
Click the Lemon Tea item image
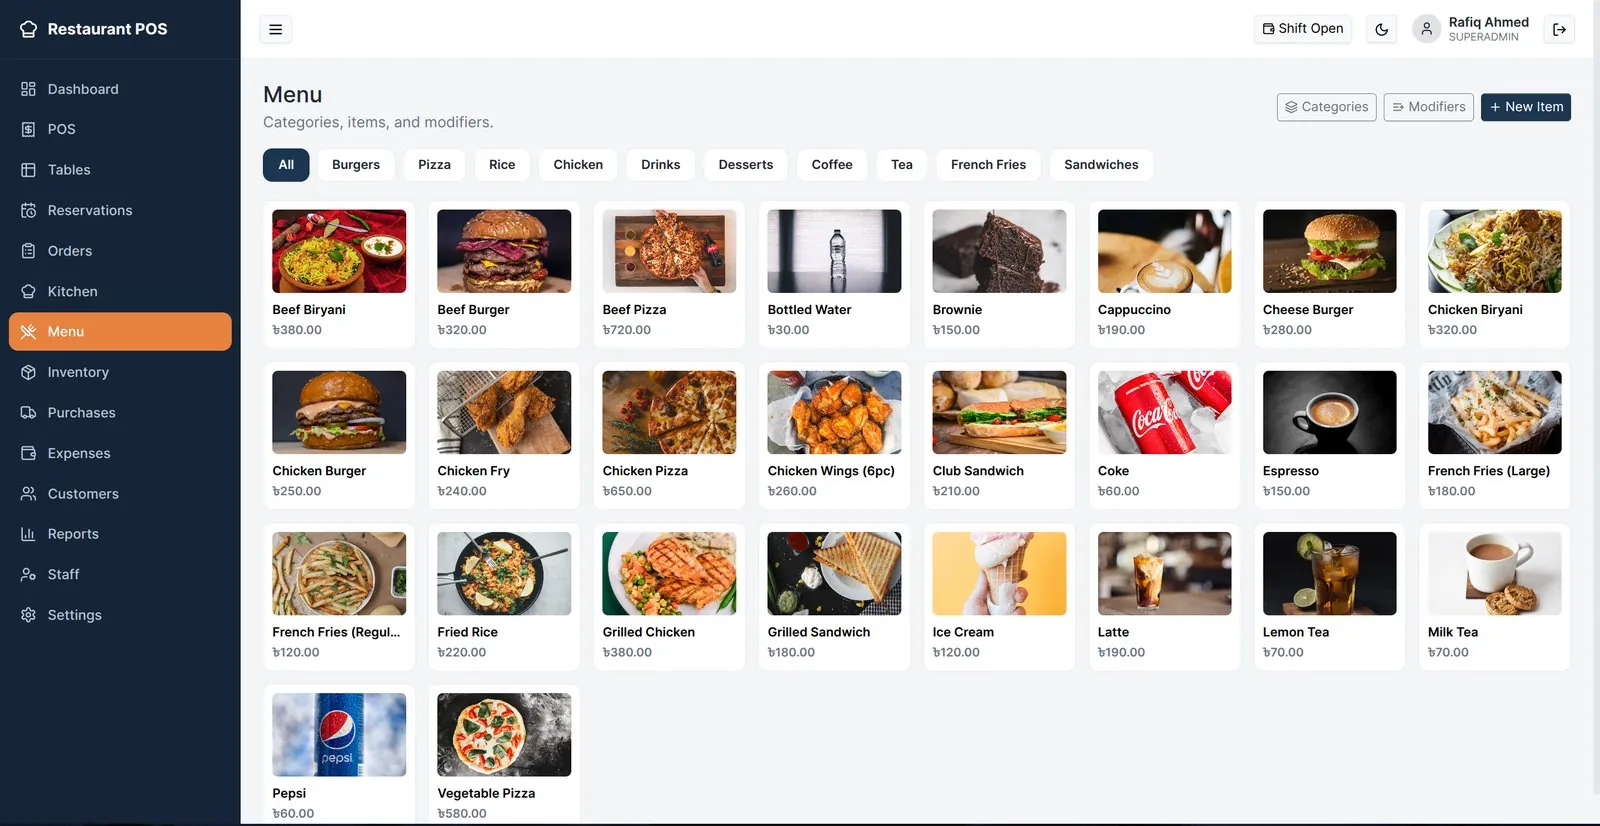pos(1329,573)
